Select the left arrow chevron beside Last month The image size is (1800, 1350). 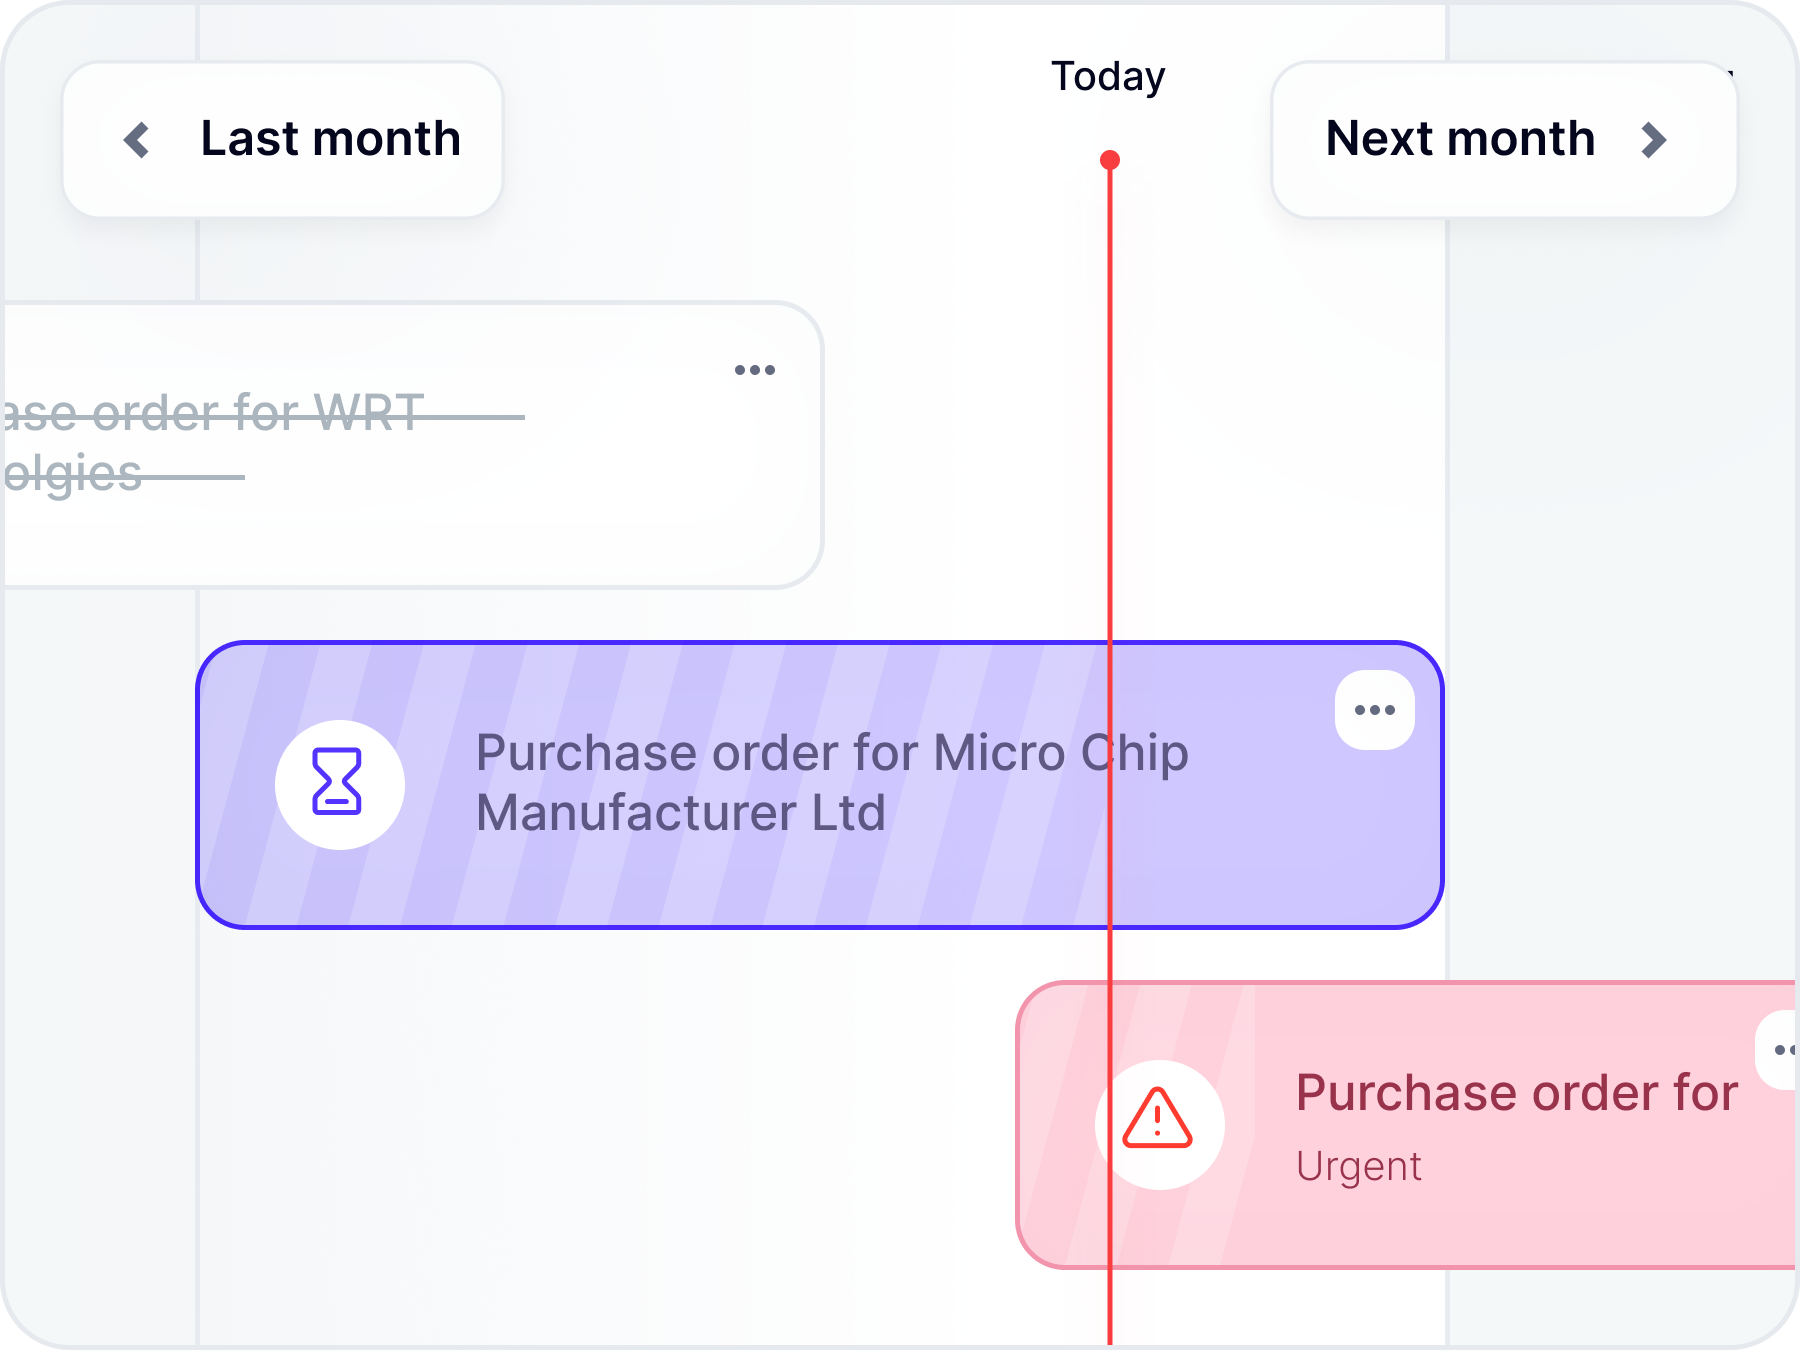(137, 140)
